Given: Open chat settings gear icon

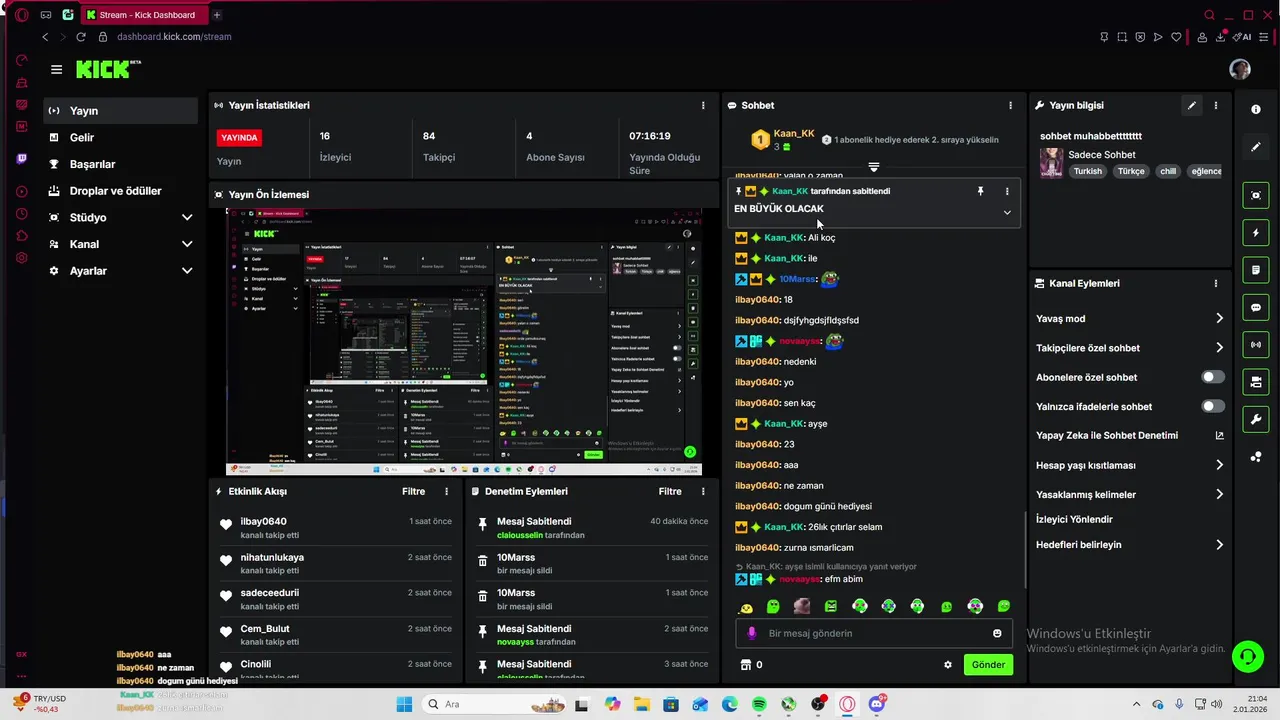Looking at the screenshot, I should click(x=948, y=665).
